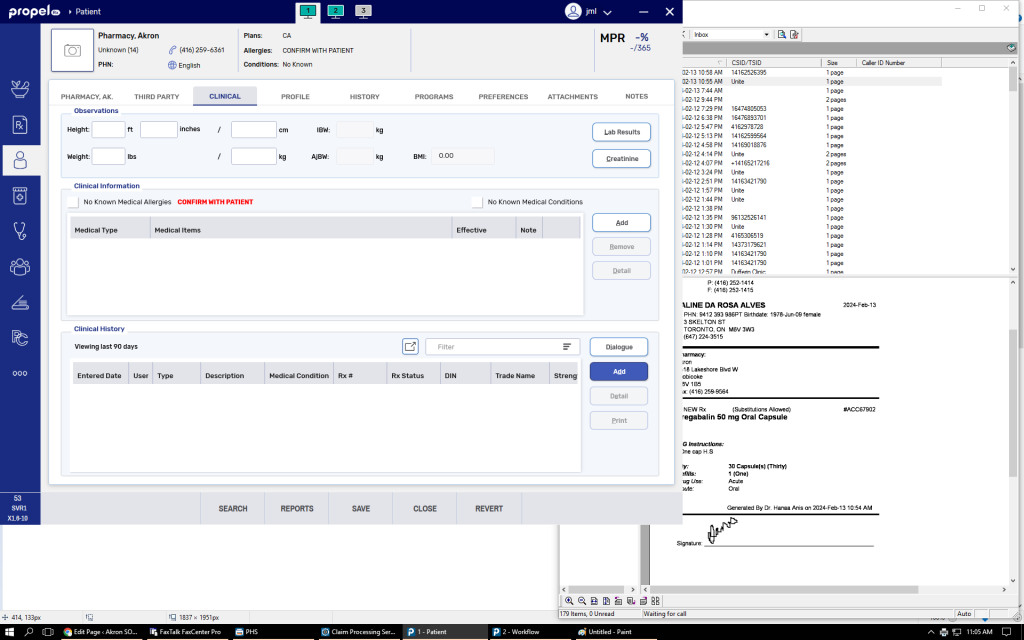Open the people group sidebar icon

19,266
